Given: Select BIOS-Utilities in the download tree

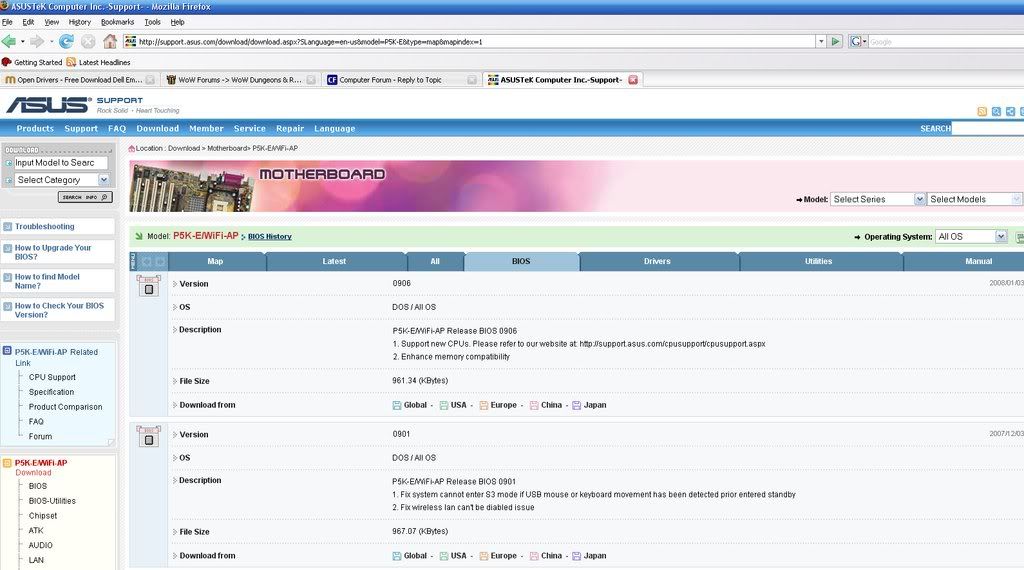Looking at the screenshot, I should coord(52,501).
